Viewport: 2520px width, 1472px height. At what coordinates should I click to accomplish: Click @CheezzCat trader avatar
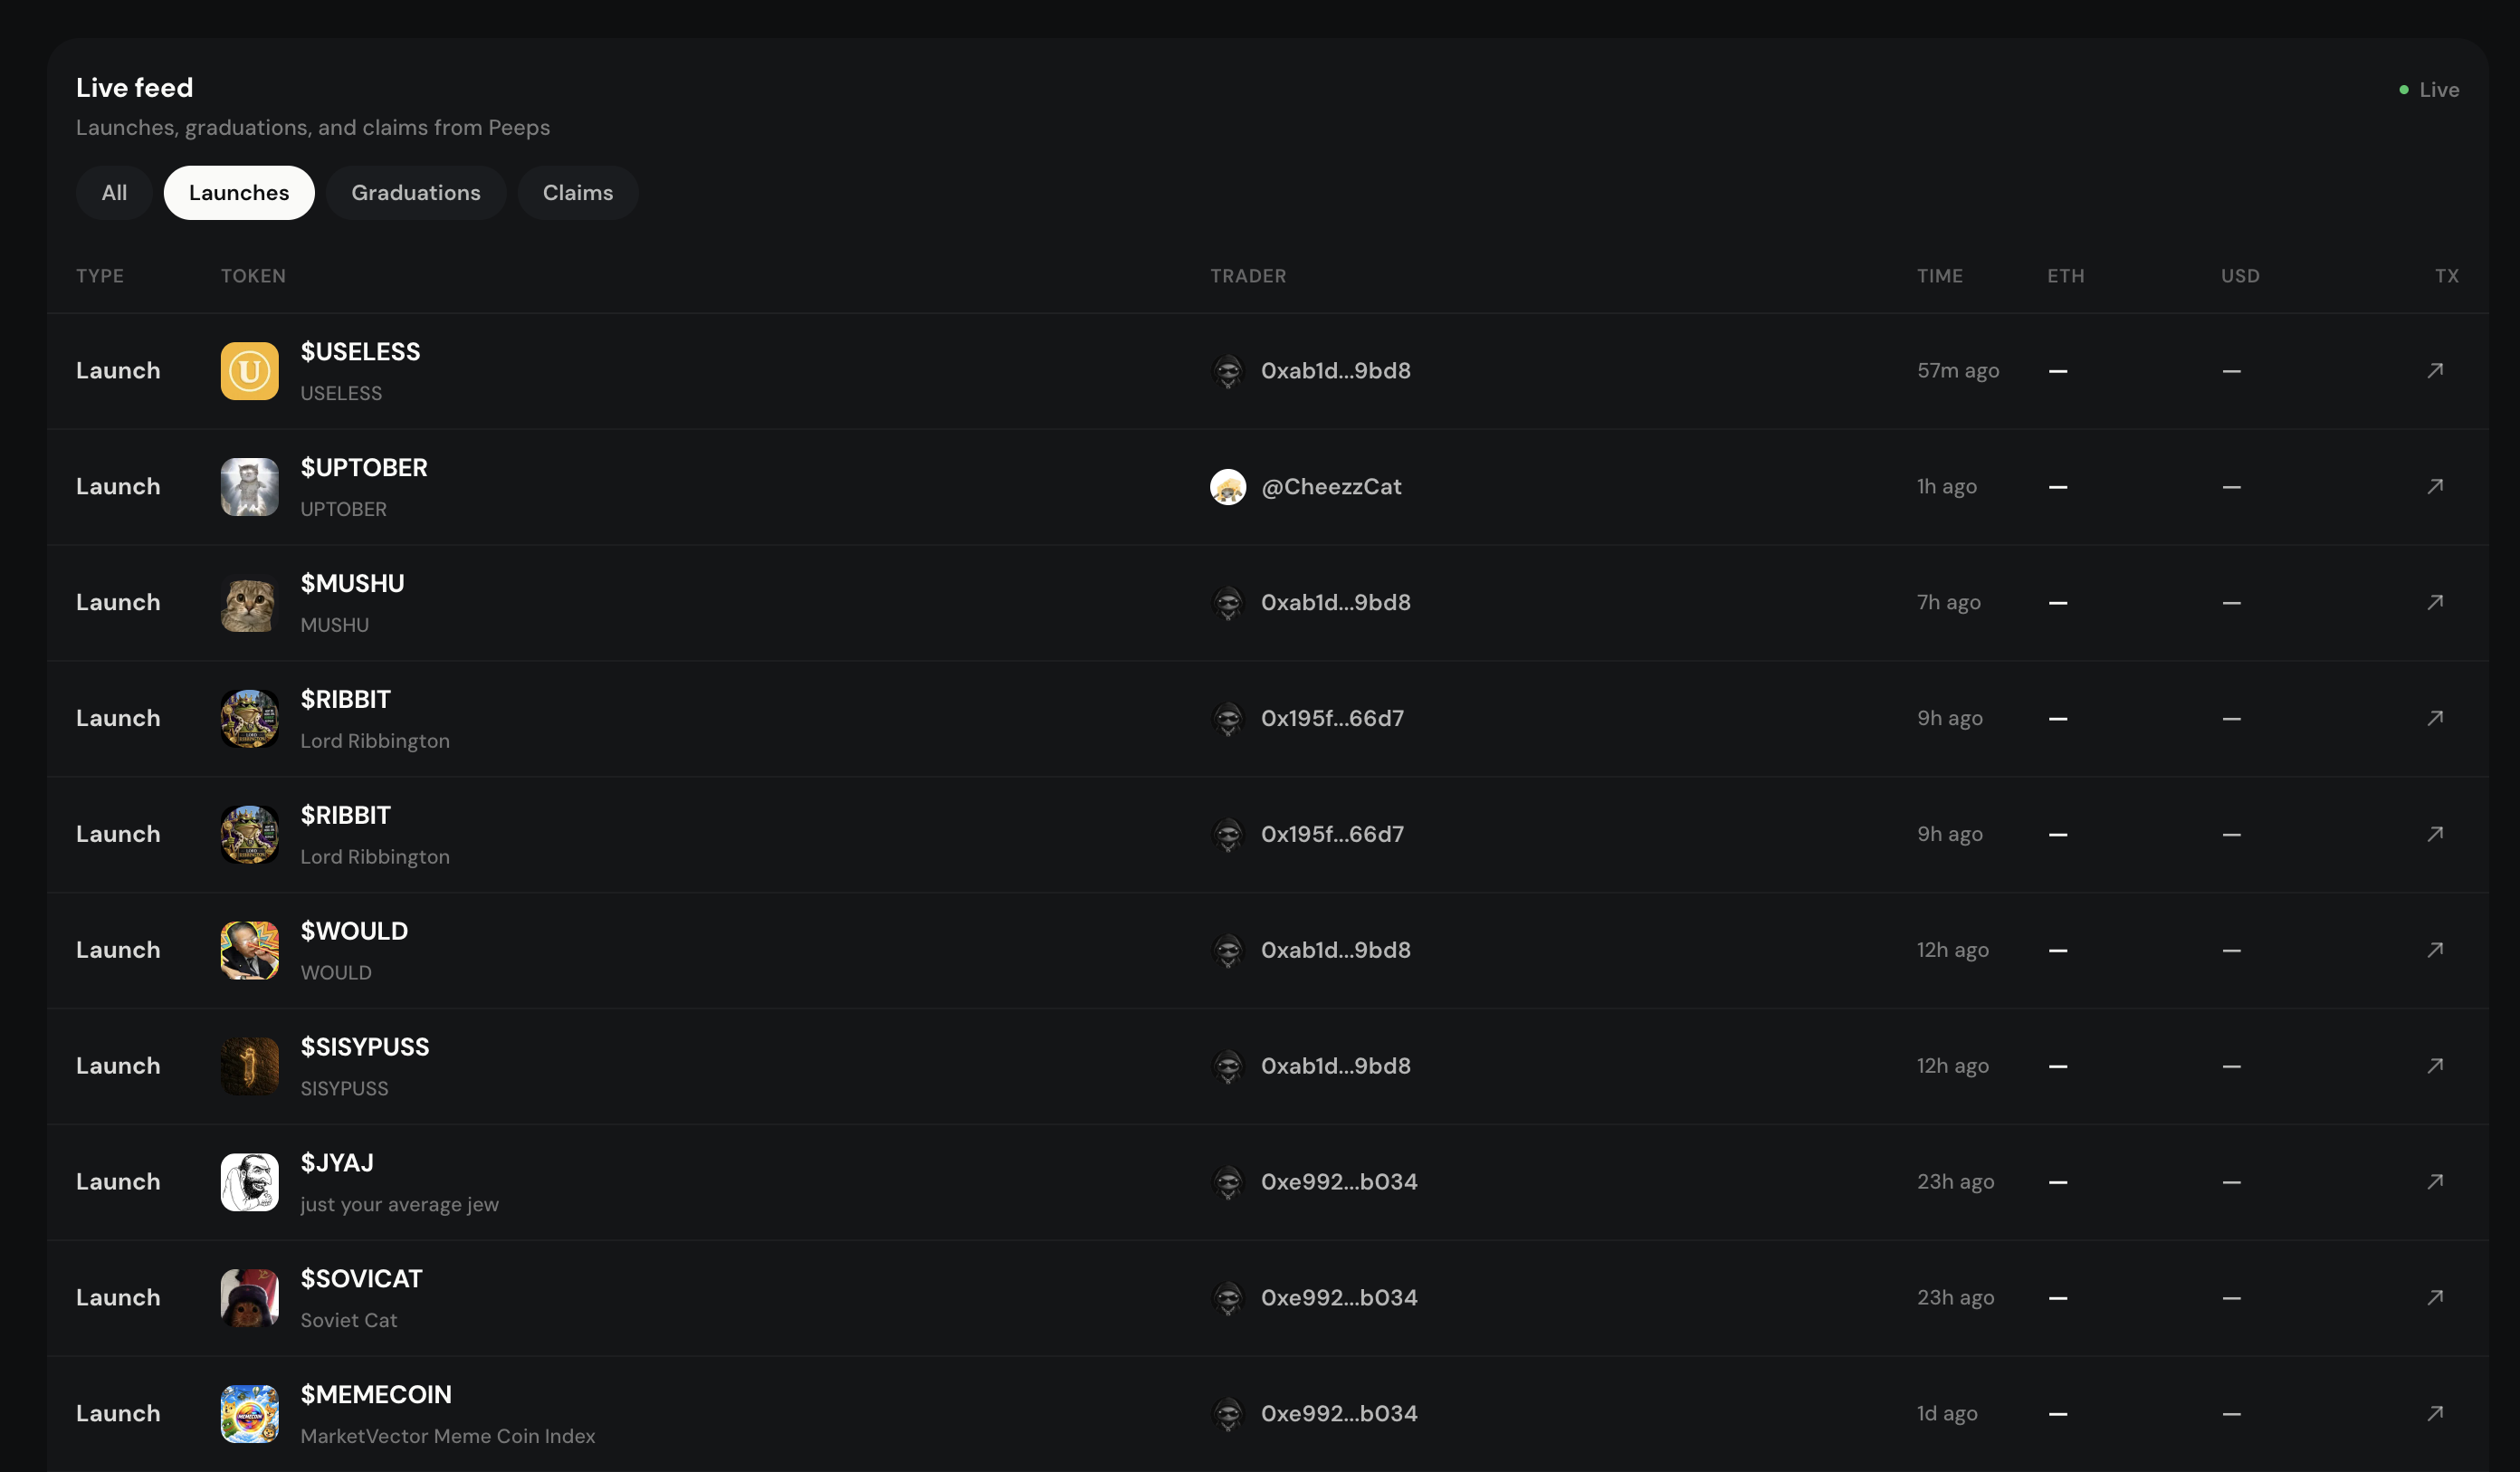(1228, 487)
